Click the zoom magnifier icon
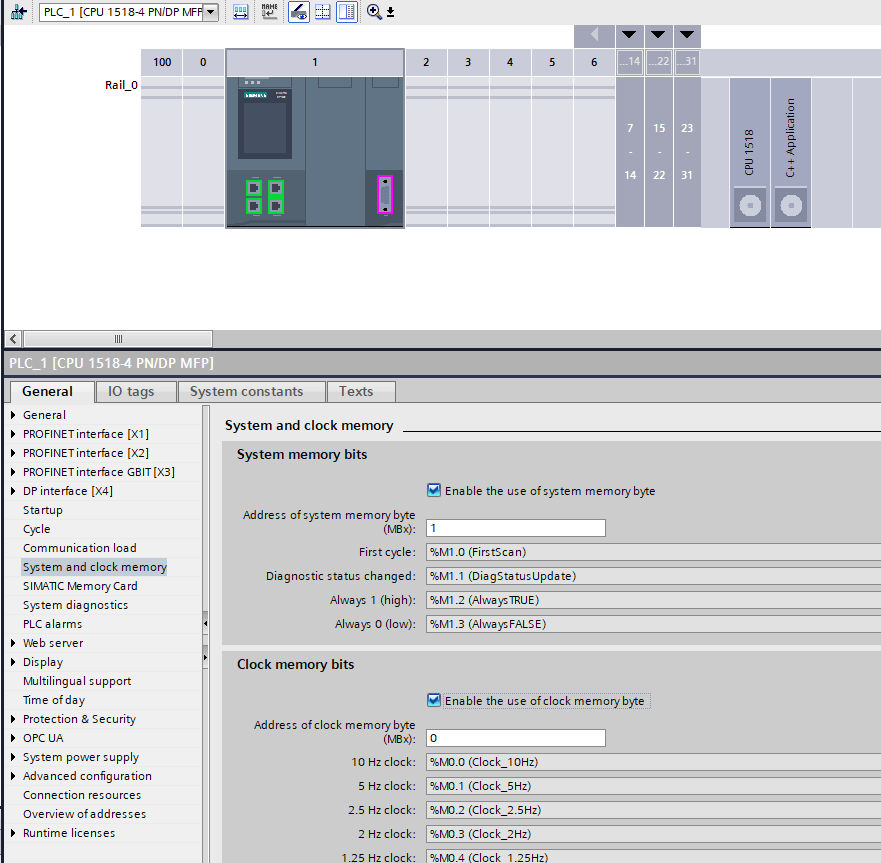The width and height of the screenshot is (881, 863). pos(374,12)
